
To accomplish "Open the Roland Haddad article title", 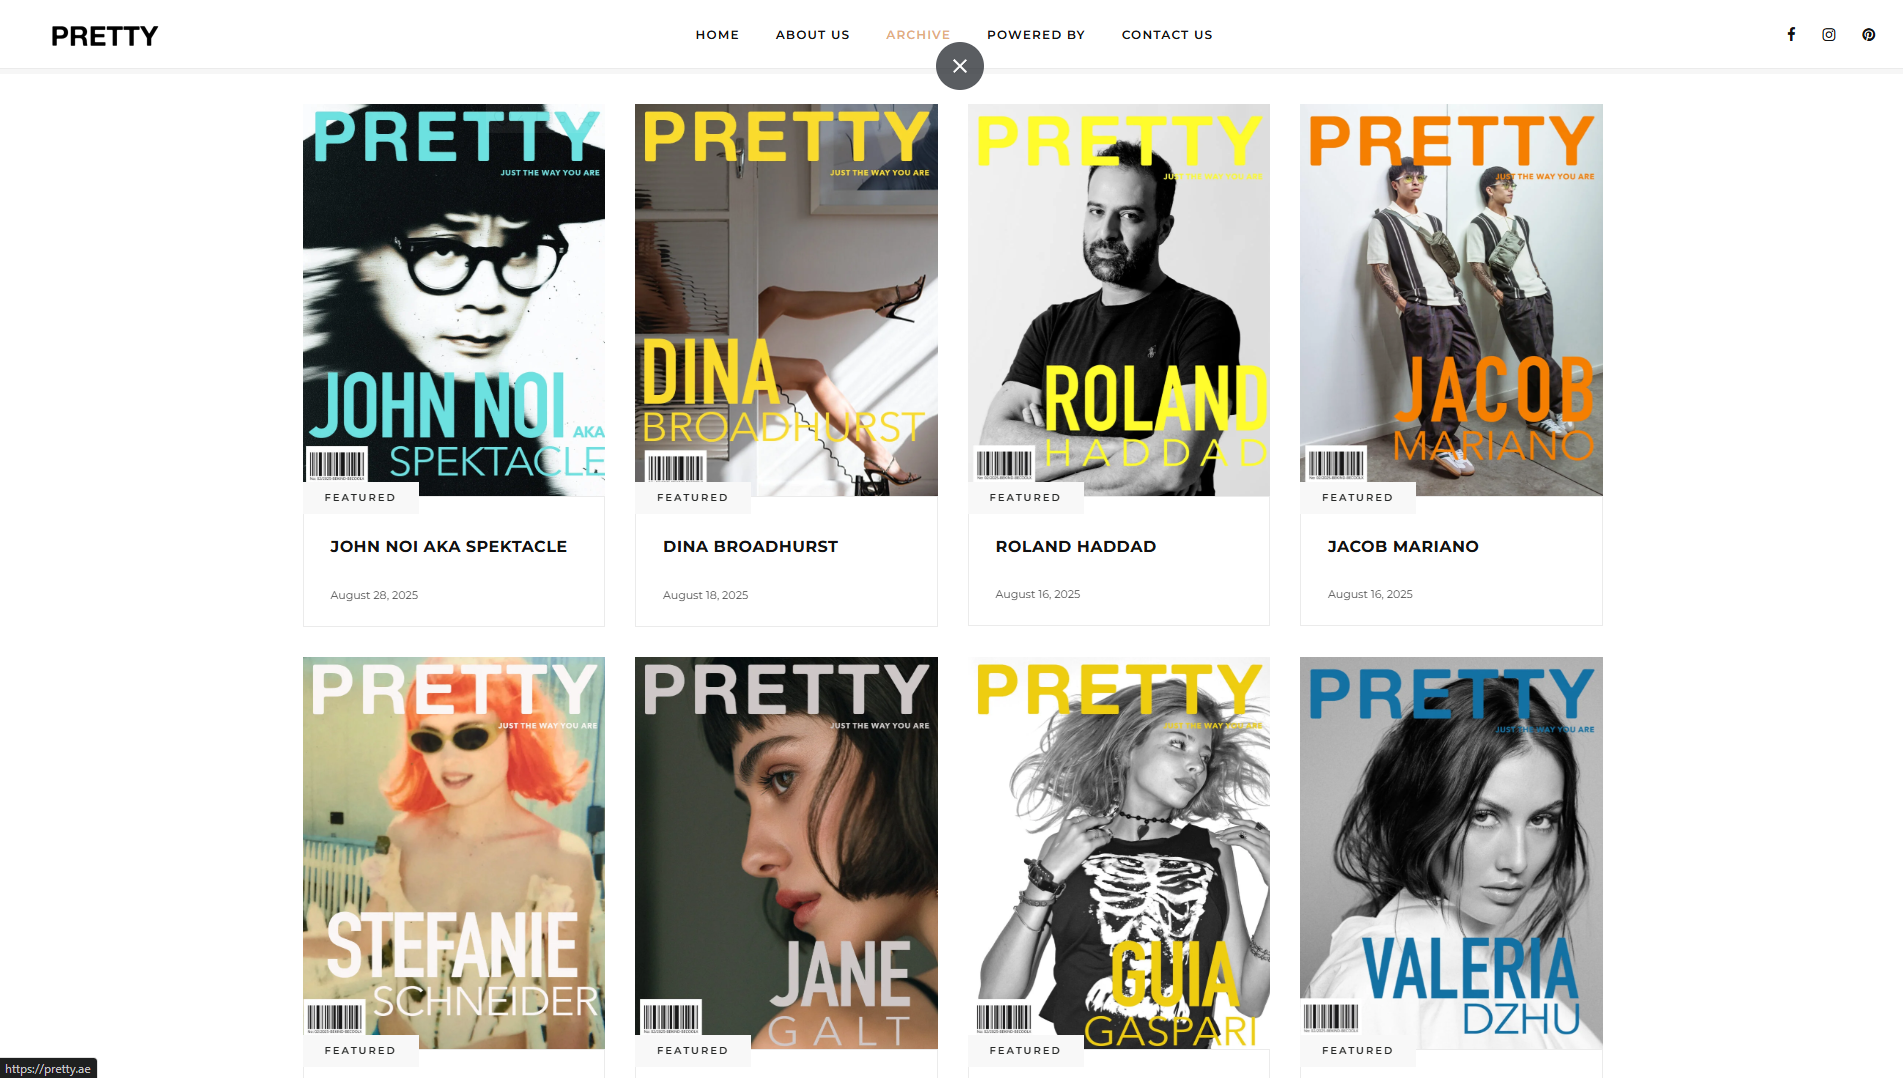I will tap(1076, 546).
